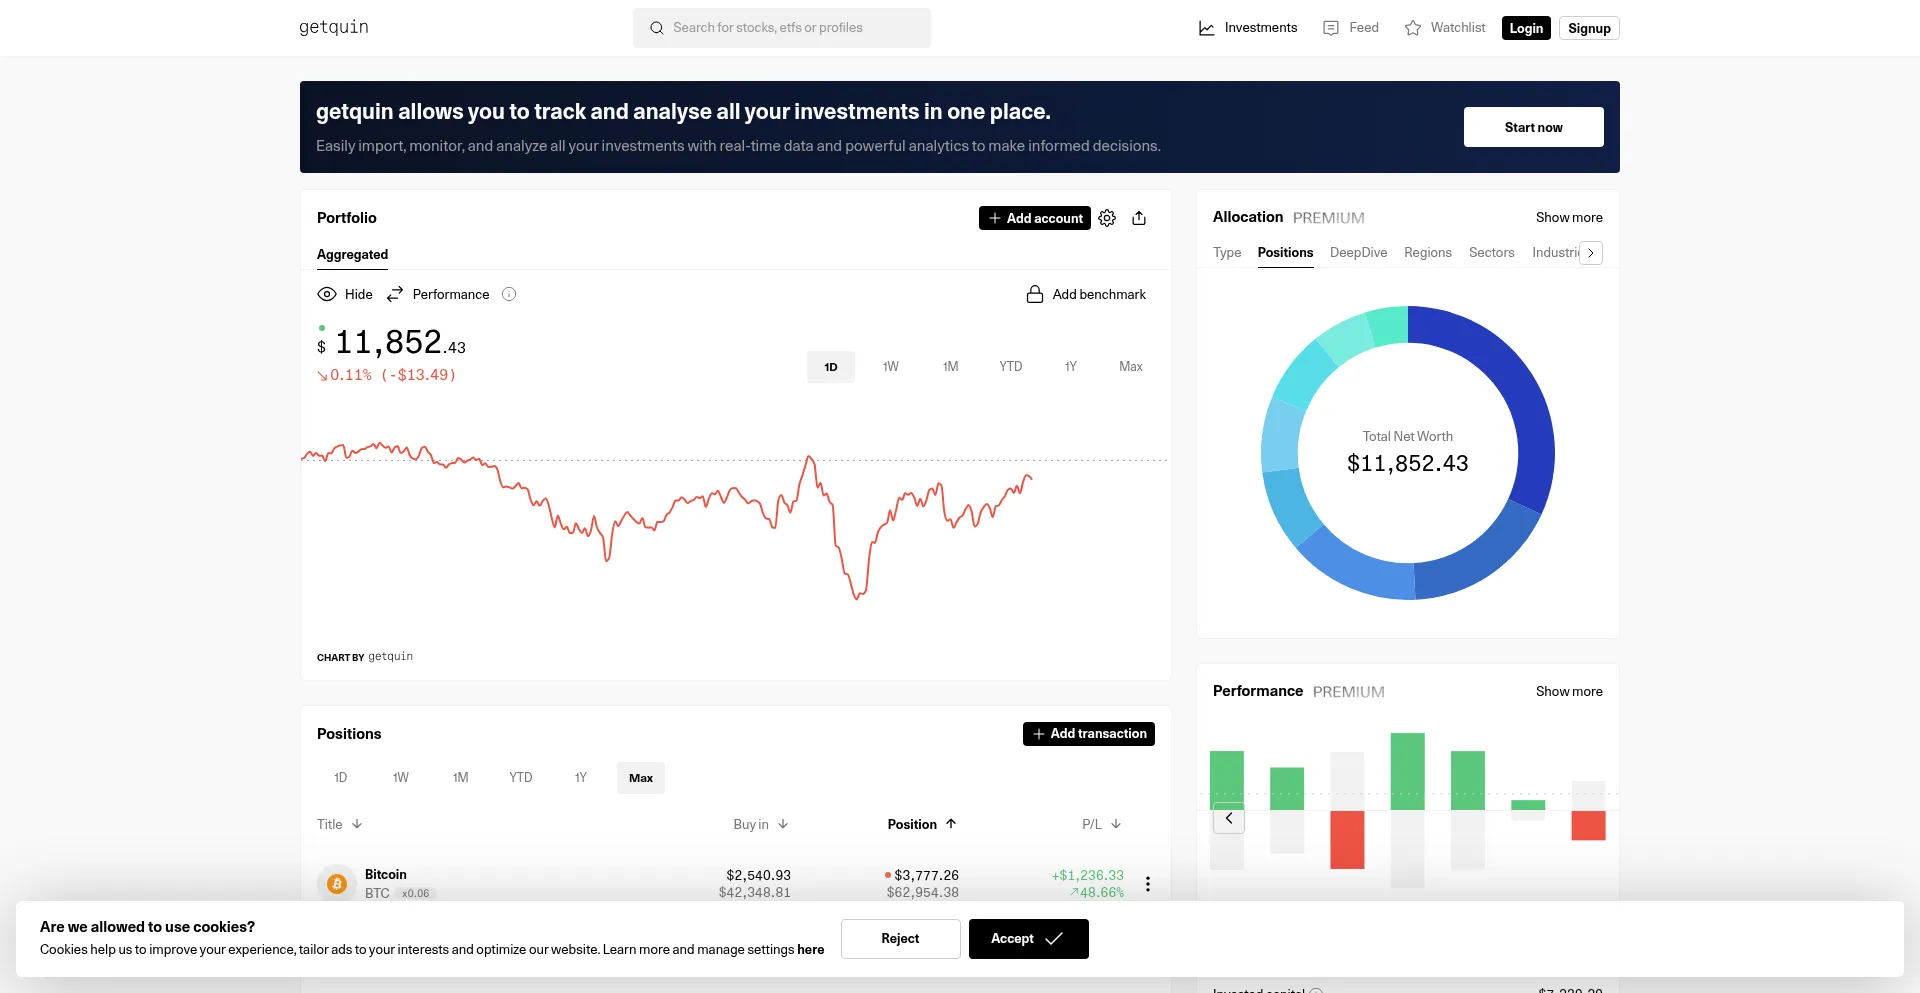1920x993 pixels.
Task: Reject cookies
Action: pos(901,939)
